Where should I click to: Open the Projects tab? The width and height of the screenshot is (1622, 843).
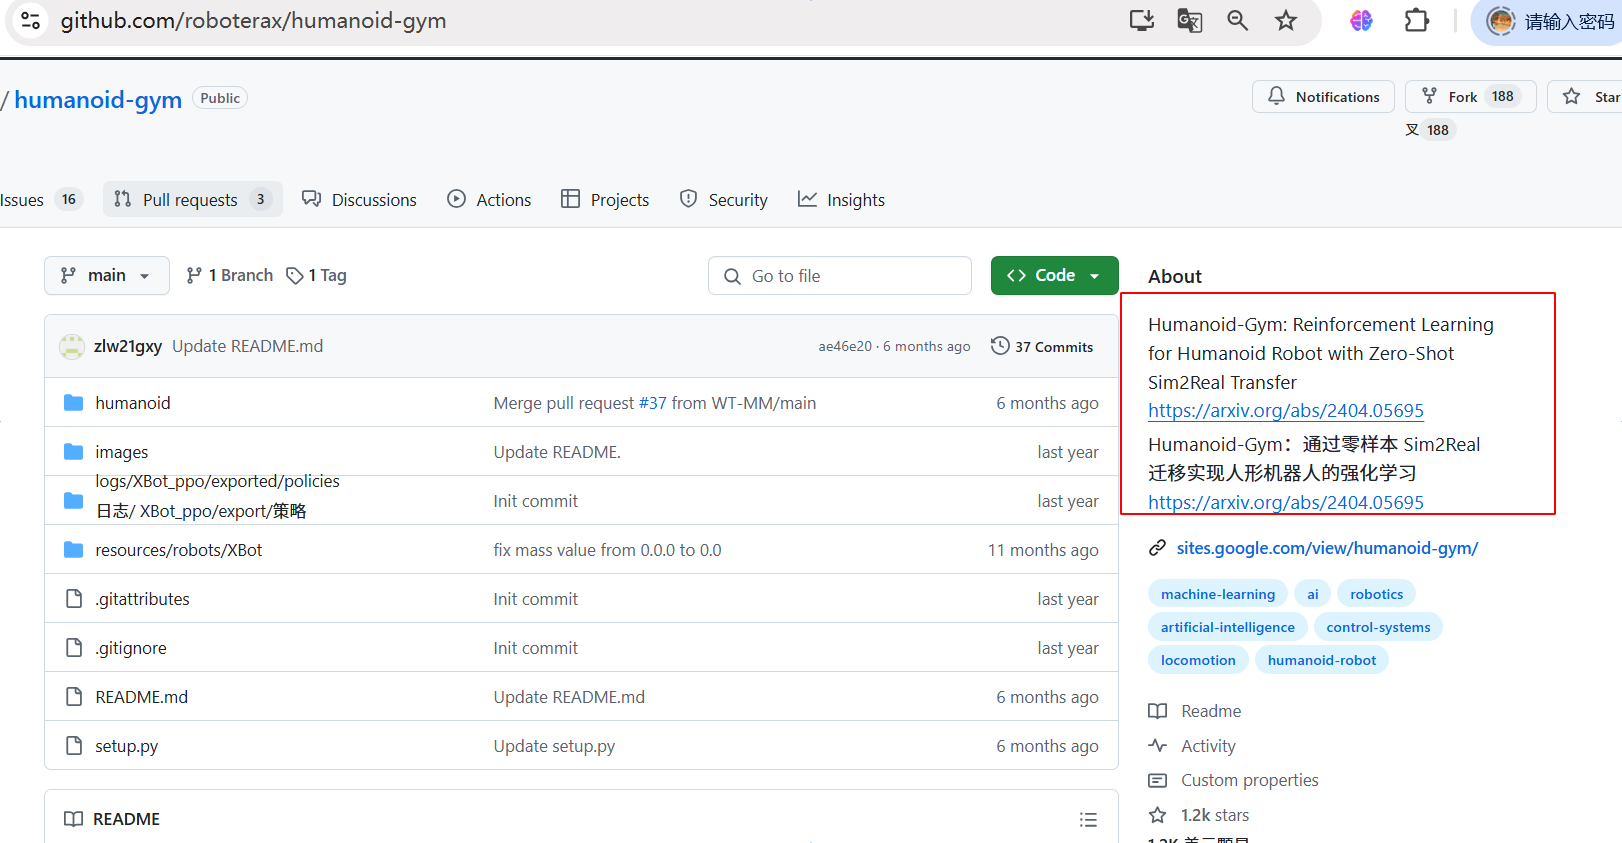click(605, 200)
